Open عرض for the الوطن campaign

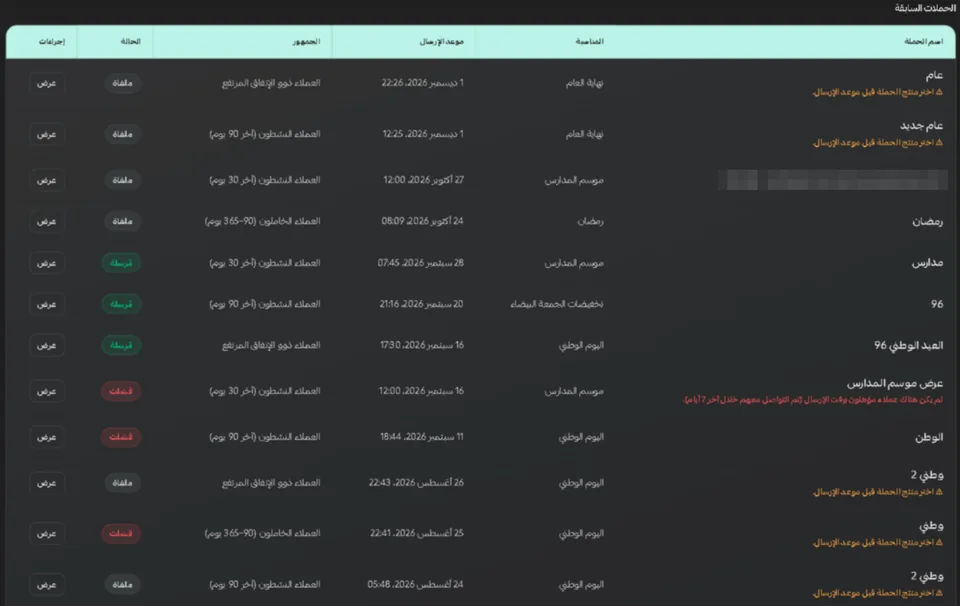click(47, 437)
